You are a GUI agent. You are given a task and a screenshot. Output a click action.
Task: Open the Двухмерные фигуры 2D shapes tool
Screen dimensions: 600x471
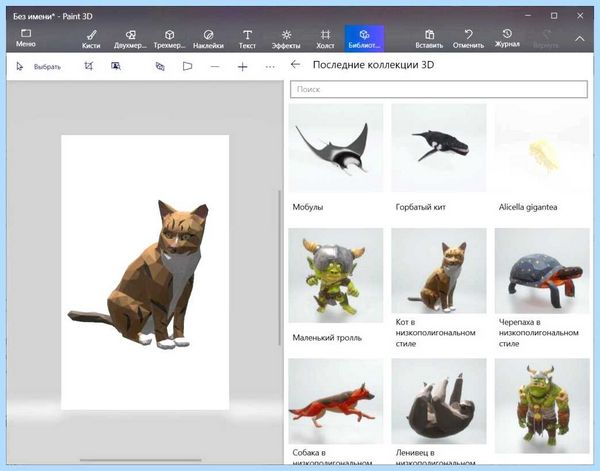(x=130, y=39)
